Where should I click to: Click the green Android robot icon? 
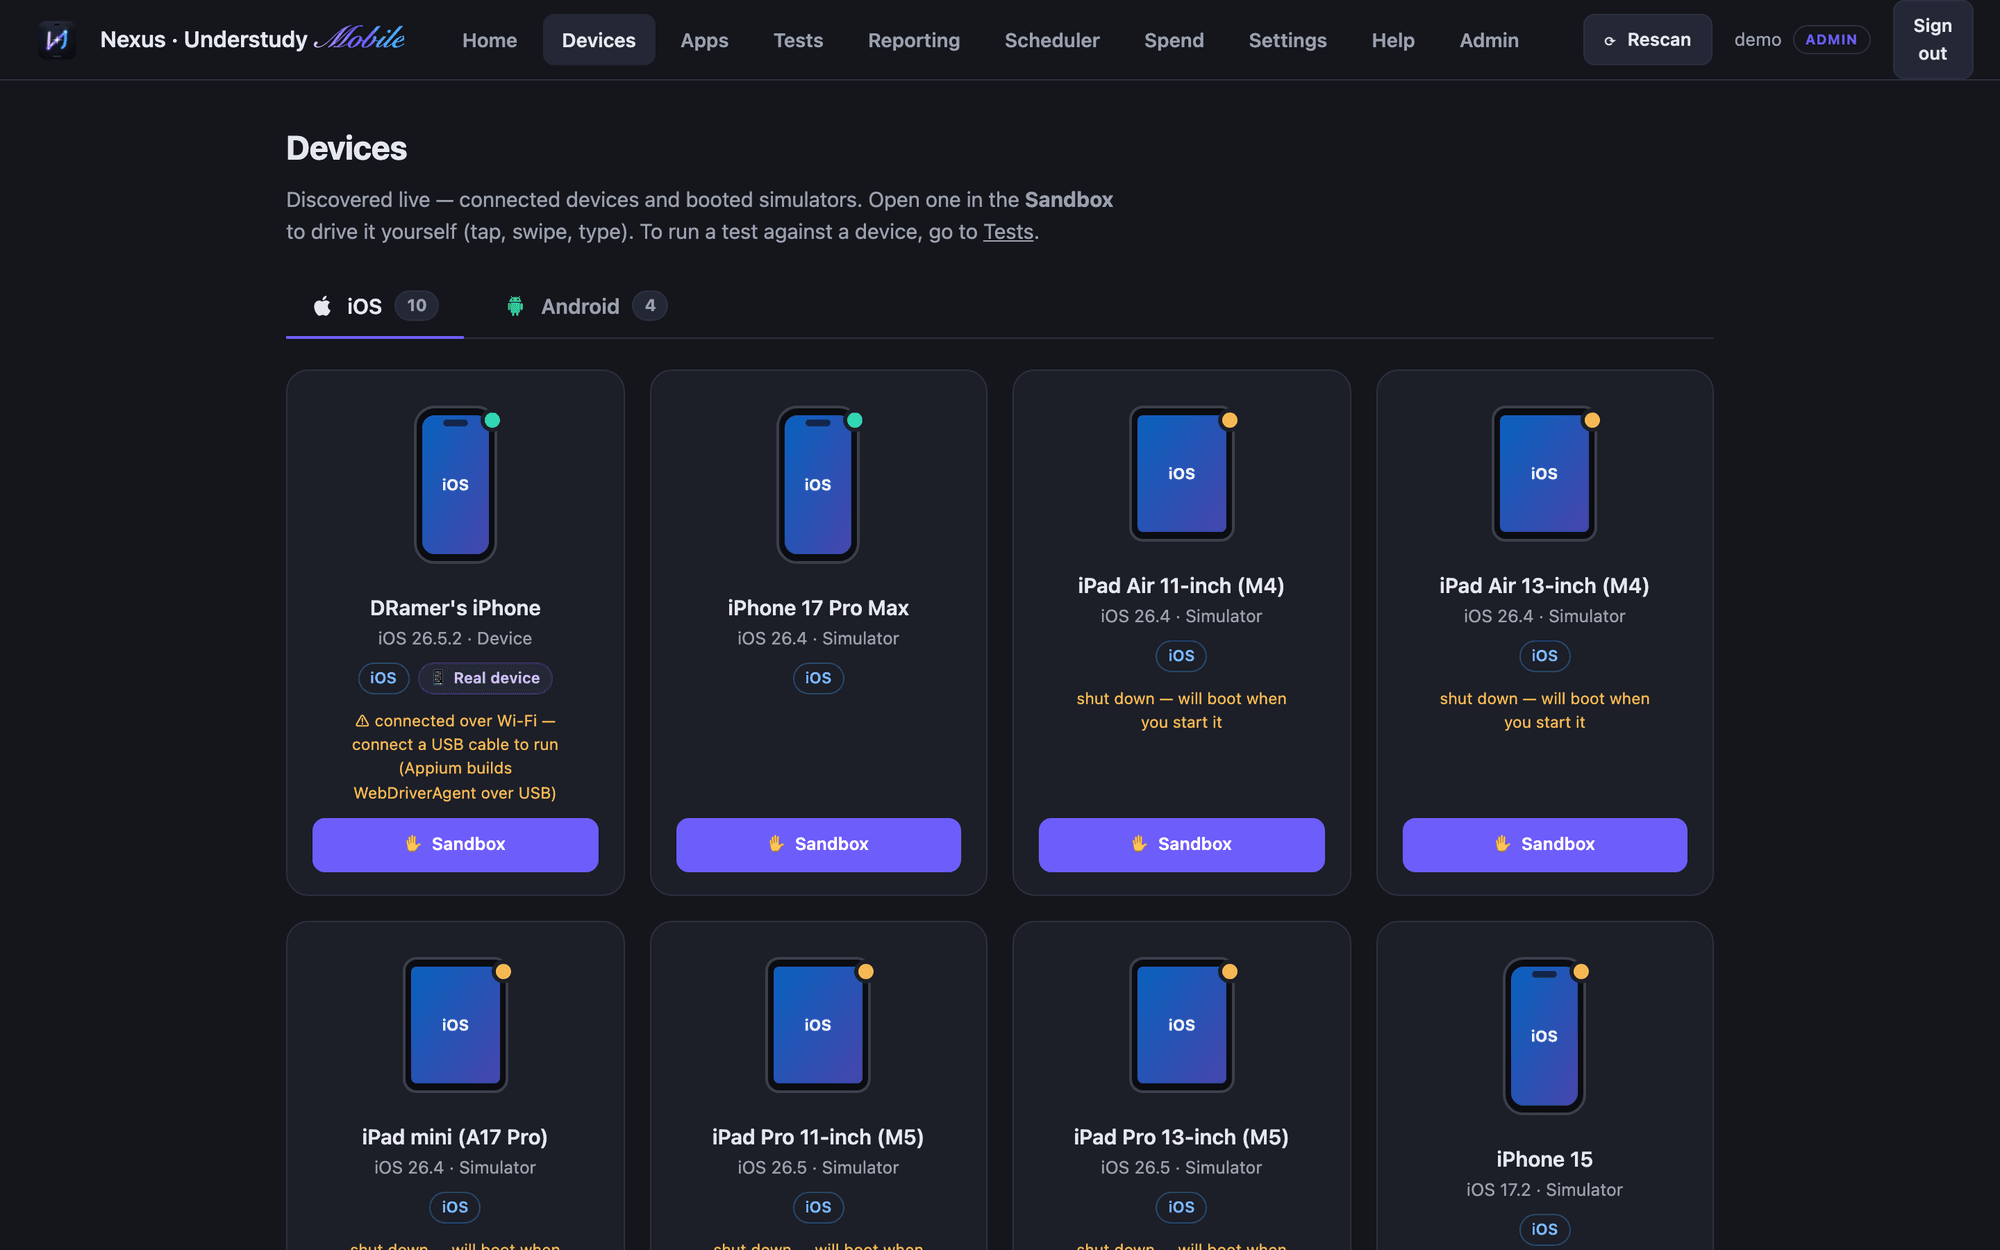point(515,306)
